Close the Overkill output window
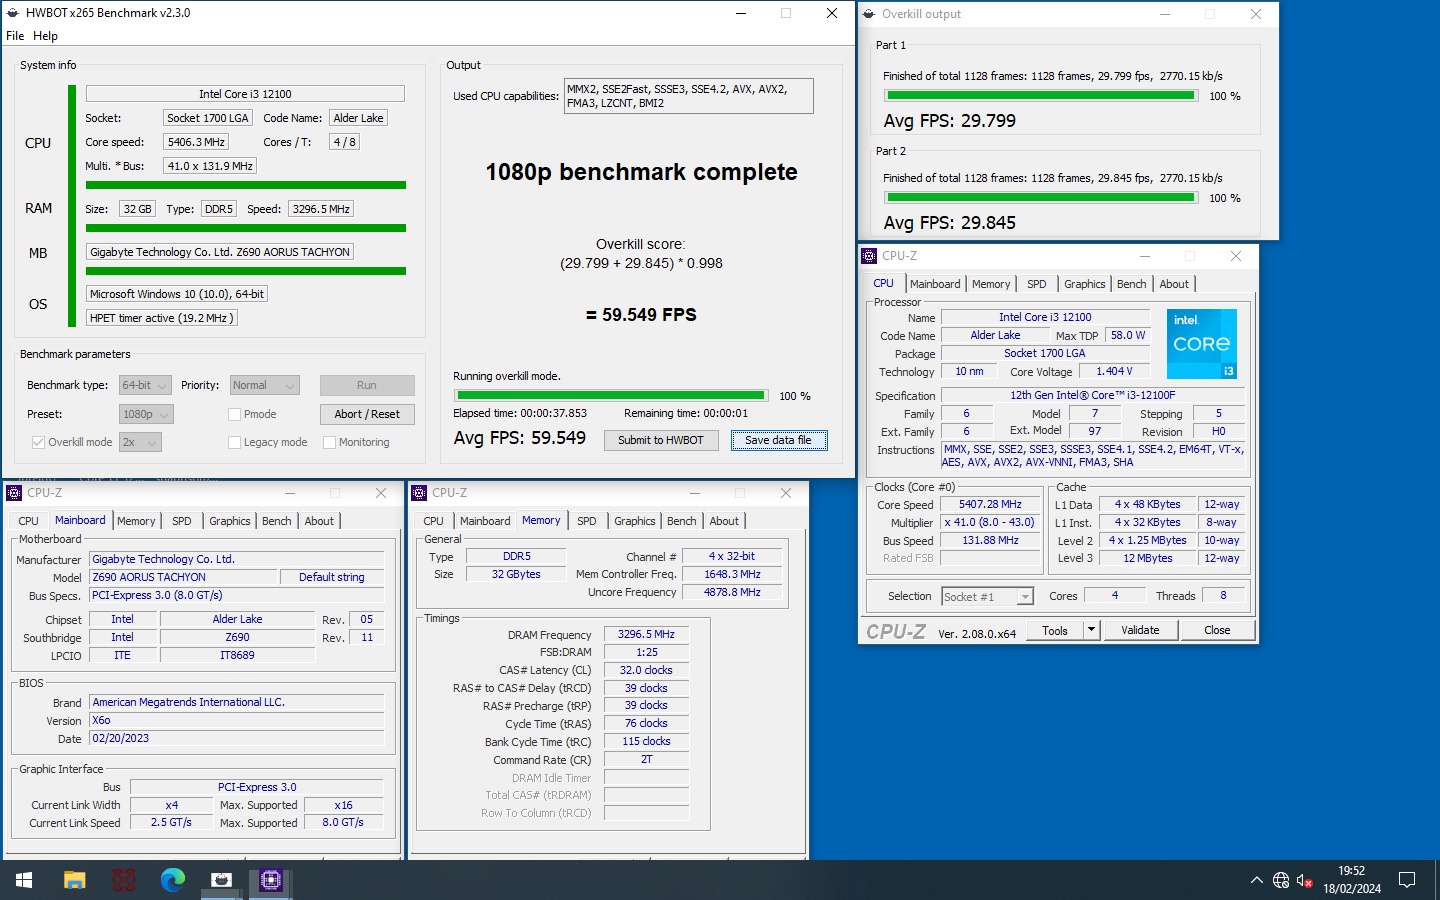The width and height of the screenshot is (1440, 900). click(1256, 14)
